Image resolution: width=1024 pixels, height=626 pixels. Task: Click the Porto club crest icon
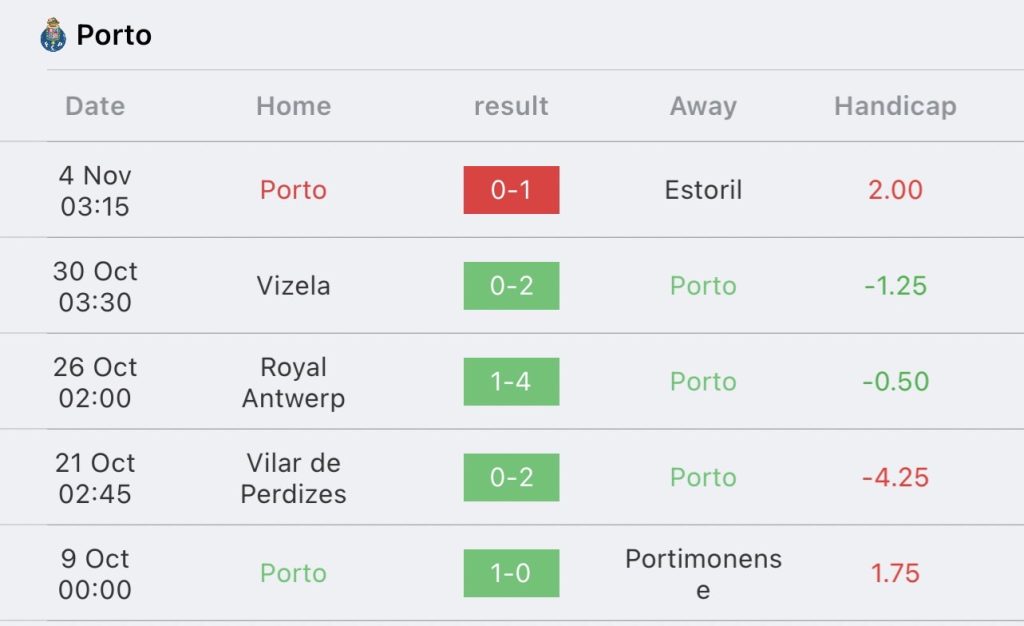point(53,35)
